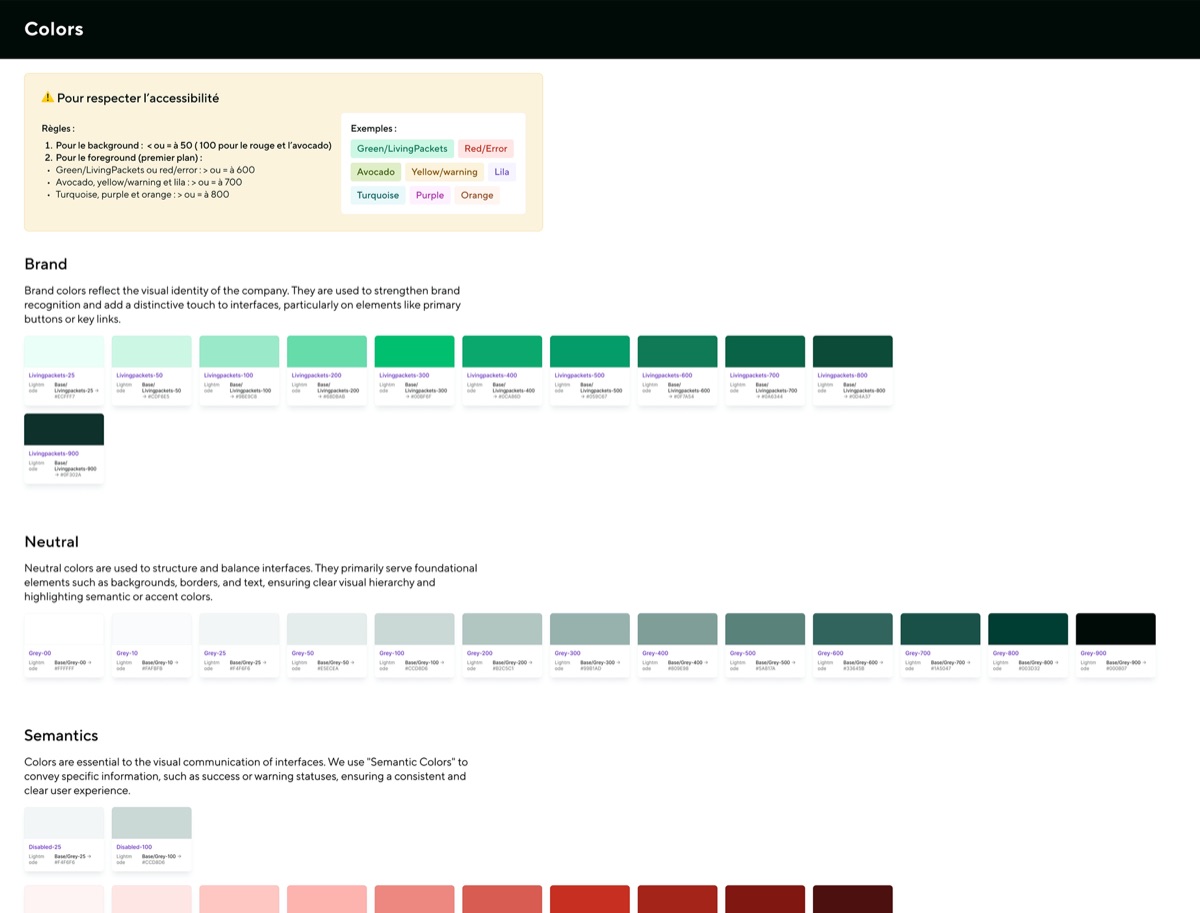Click the Grey-600 color swatch
This screenshot has width=1200, height=913.
point(853,629)
